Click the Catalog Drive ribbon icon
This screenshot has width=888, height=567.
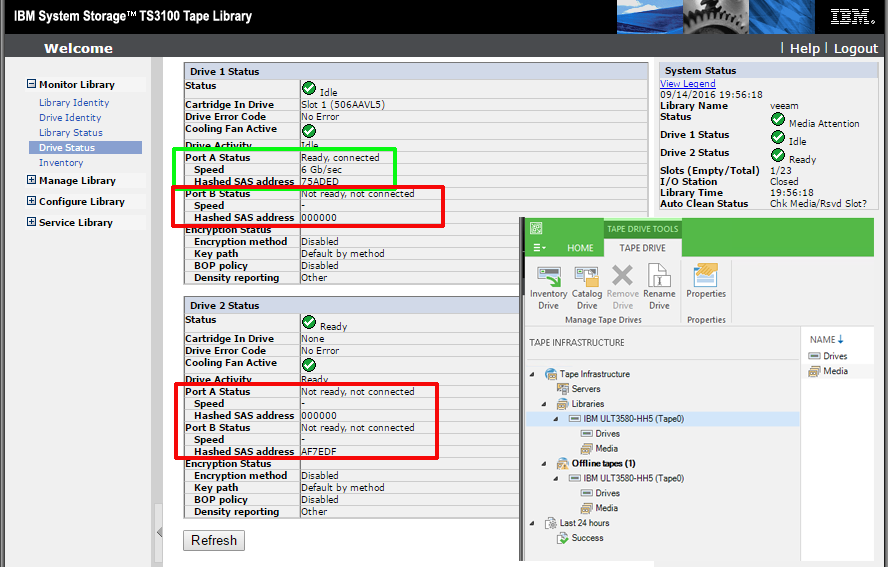point(587,288)
